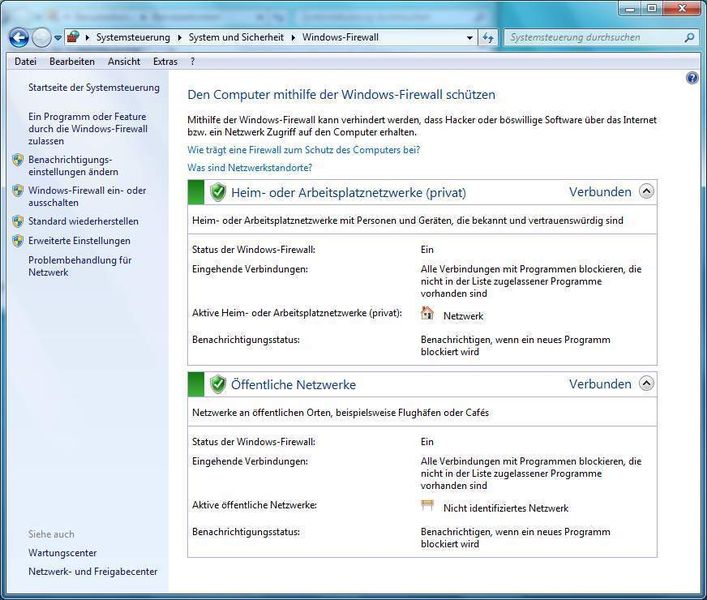Select the Öffentliche Netzwerke header
The width and height of the screenshot is (707, 600).
tap(294, 385)
